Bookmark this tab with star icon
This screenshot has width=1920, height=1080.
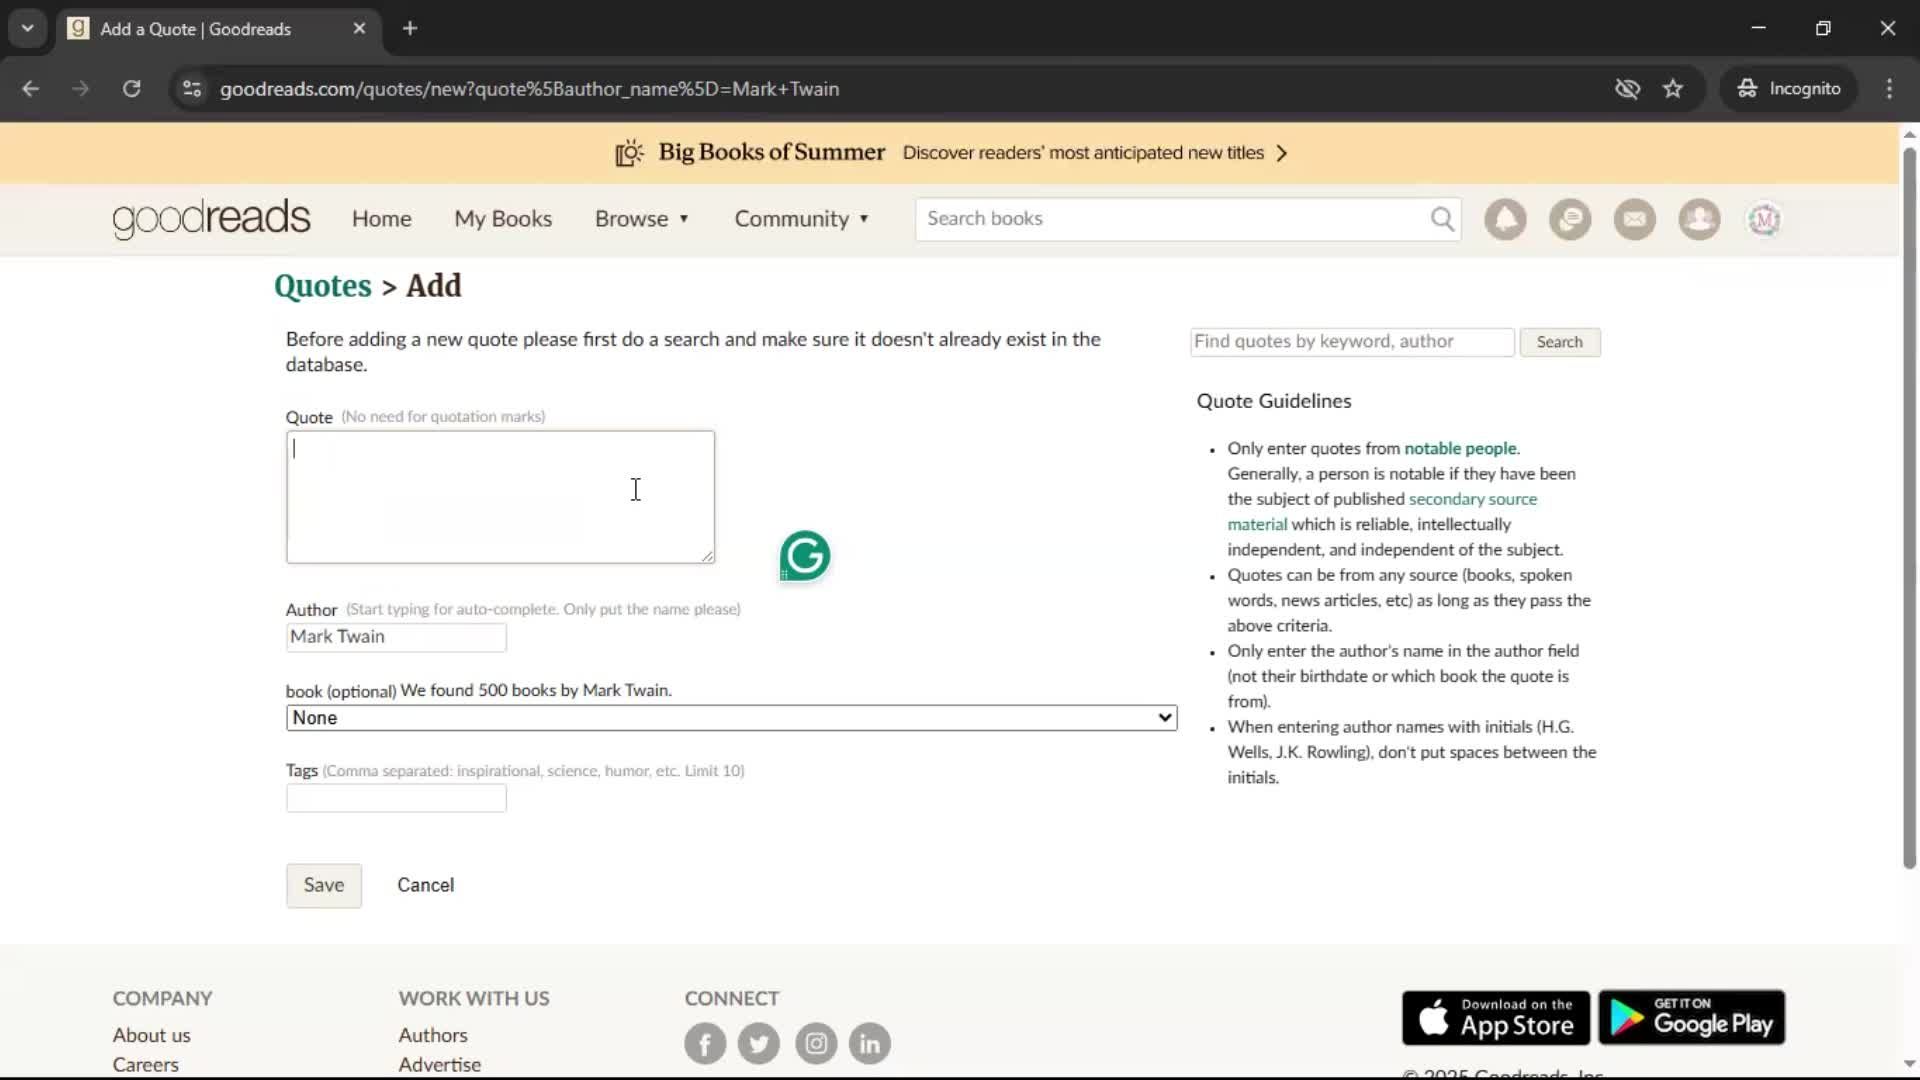(x=1673, y=89)
